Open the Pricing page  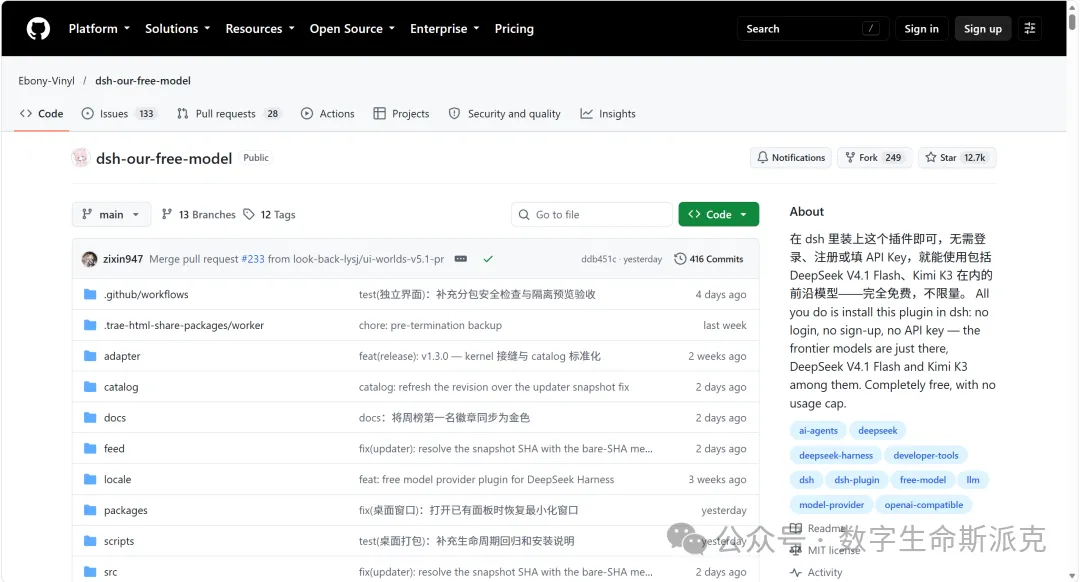pyautogui.click(x=514, y=29)
